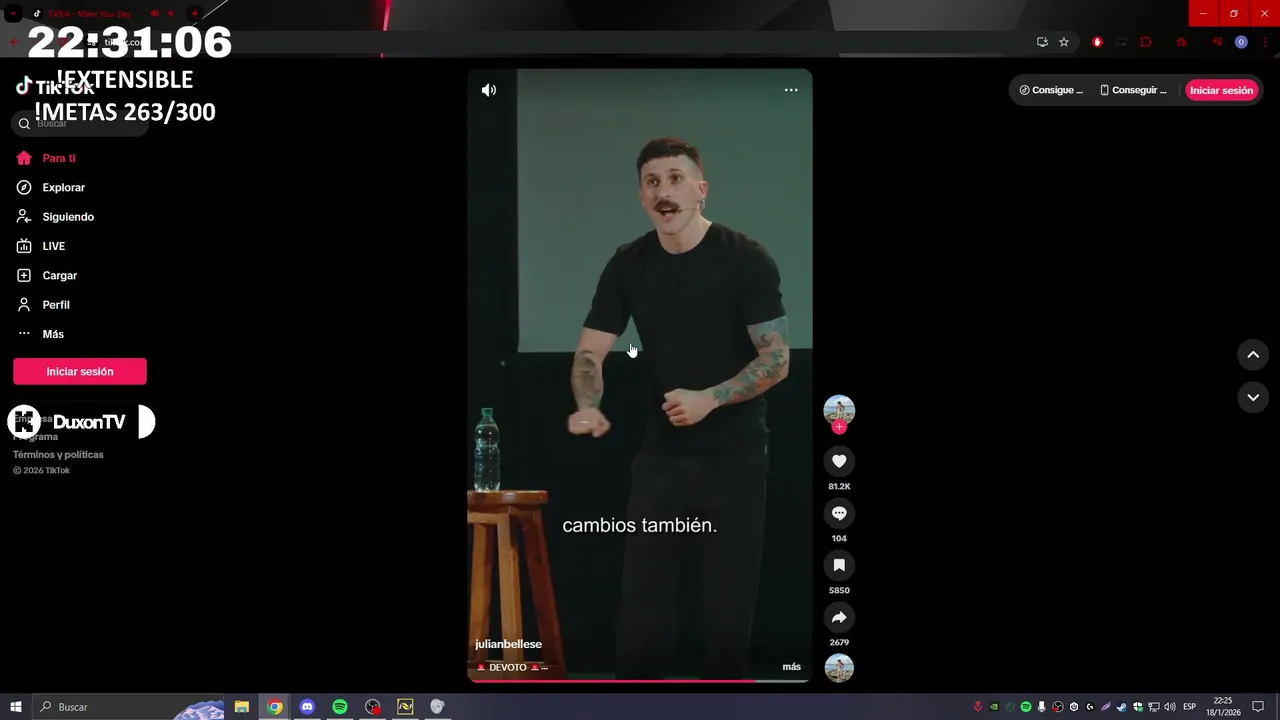Bookmark this page with the star icon

coord(1064,42)
